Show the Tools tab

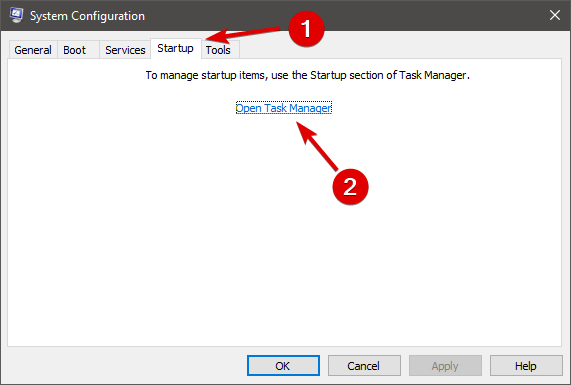218,50
